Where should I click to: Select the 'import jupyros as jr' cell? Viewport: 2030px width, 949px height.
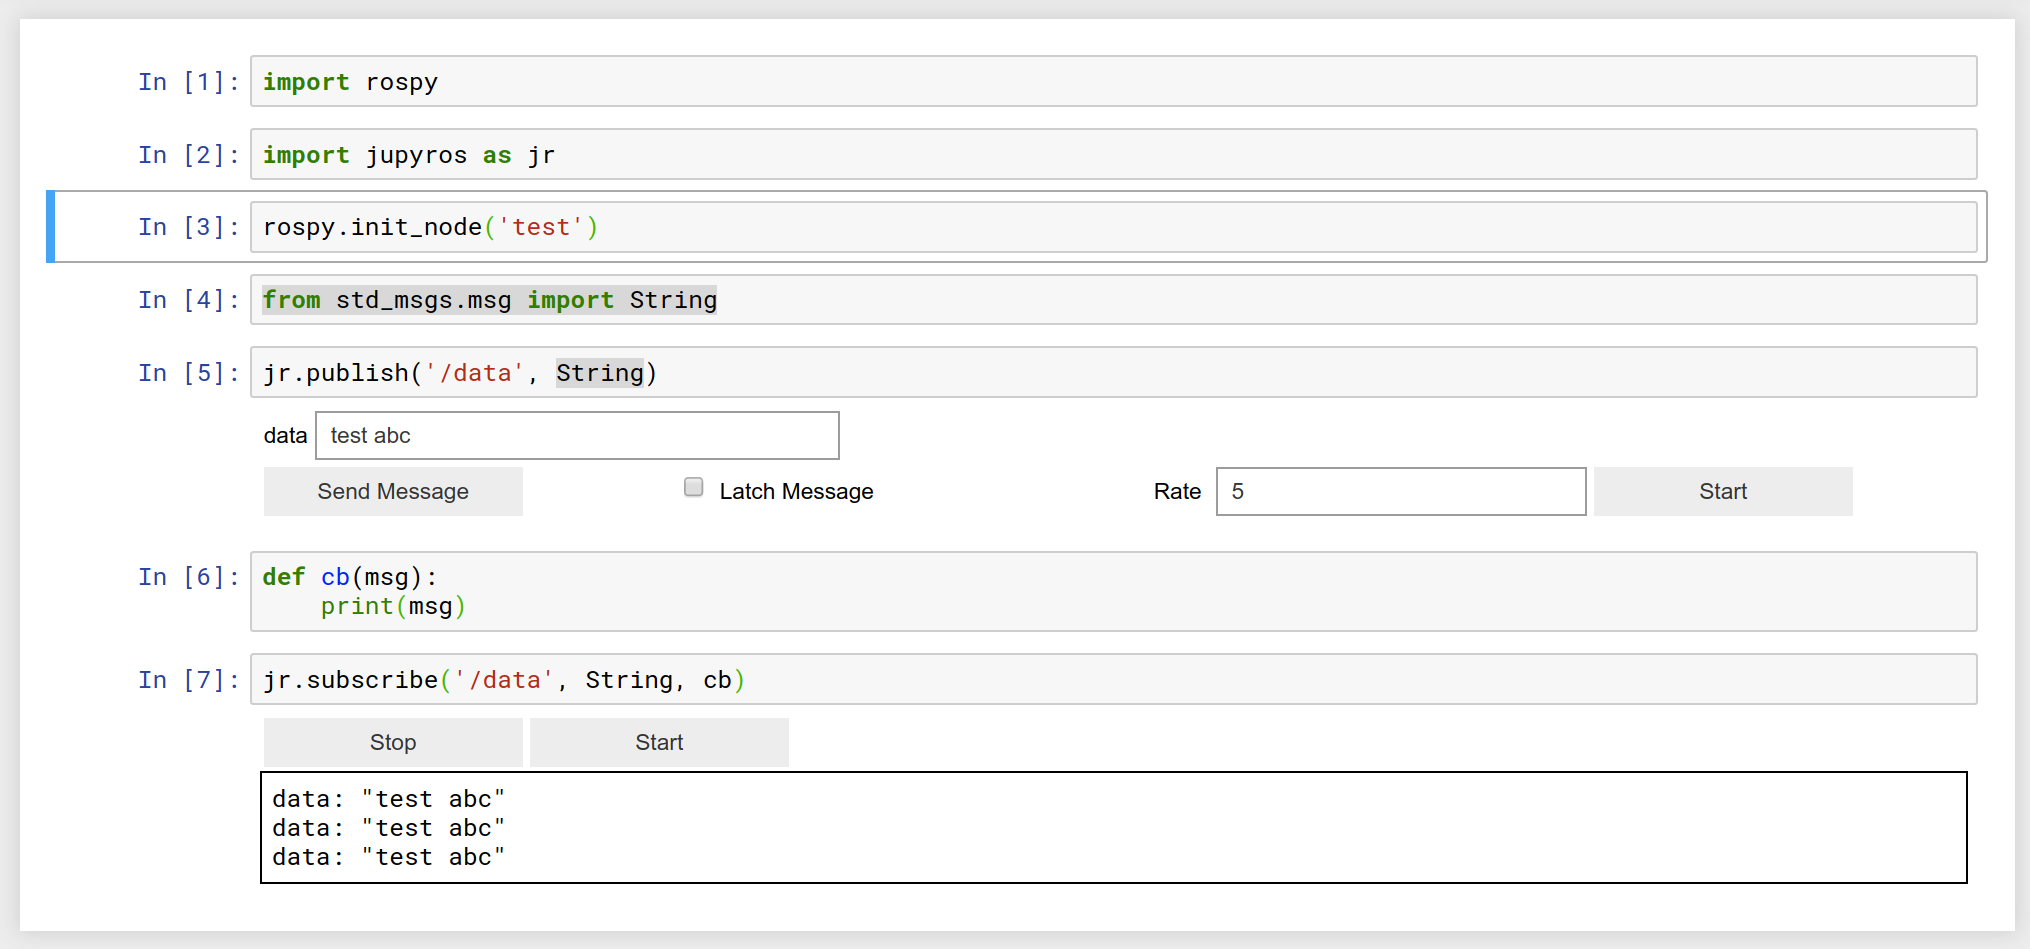(1113, 154)
